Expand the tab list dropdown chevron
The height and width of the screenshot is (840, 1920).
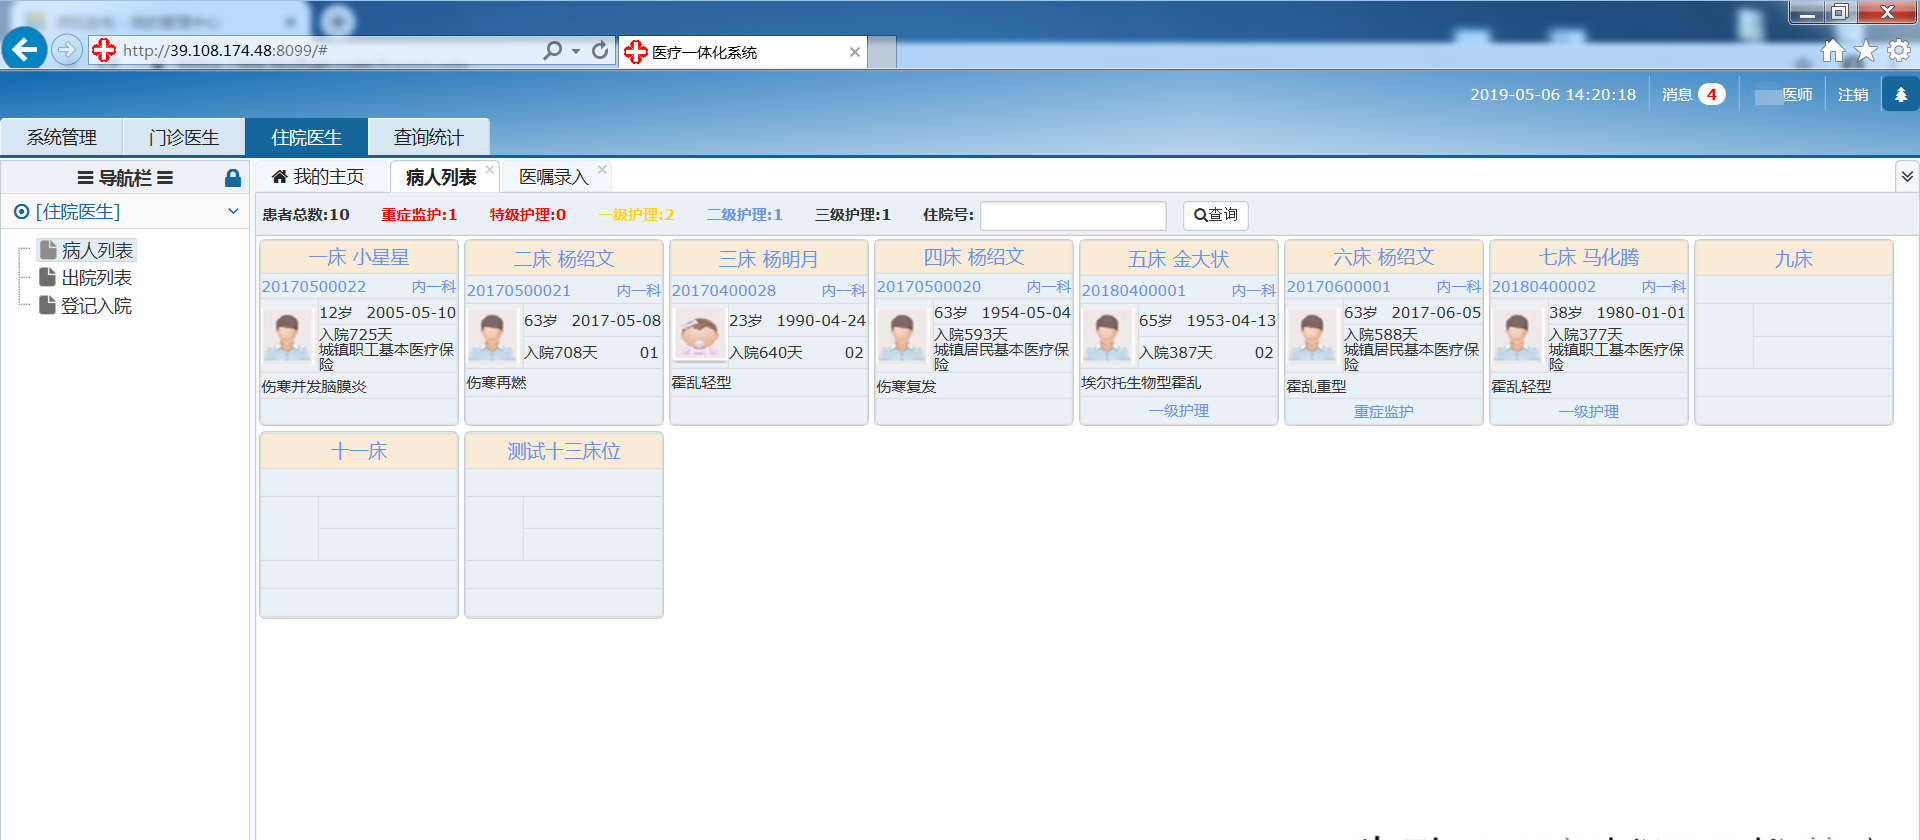[x=1907, y=177]
